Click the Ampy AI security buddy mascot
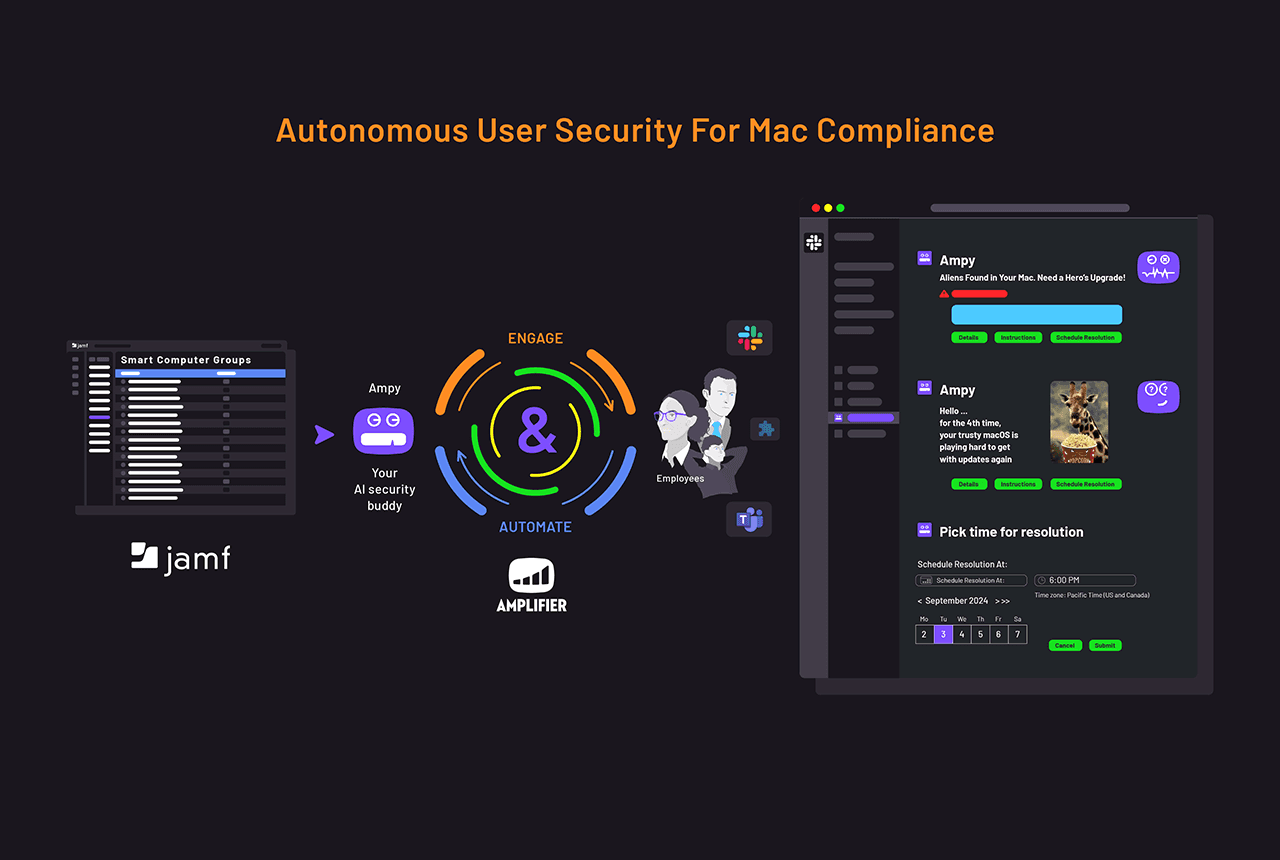The width and height of the screenshot is (1280, 860). 383,431
